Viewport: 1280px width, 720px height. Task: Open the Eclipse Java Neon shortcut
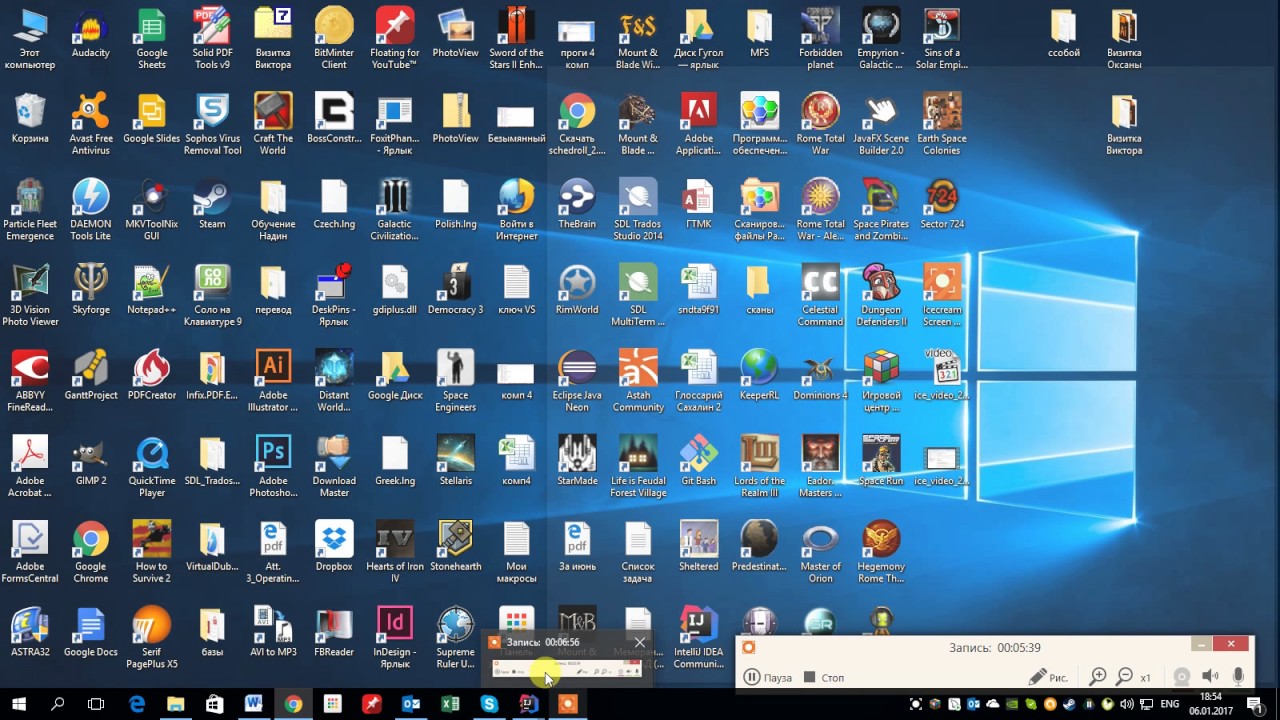577,382
